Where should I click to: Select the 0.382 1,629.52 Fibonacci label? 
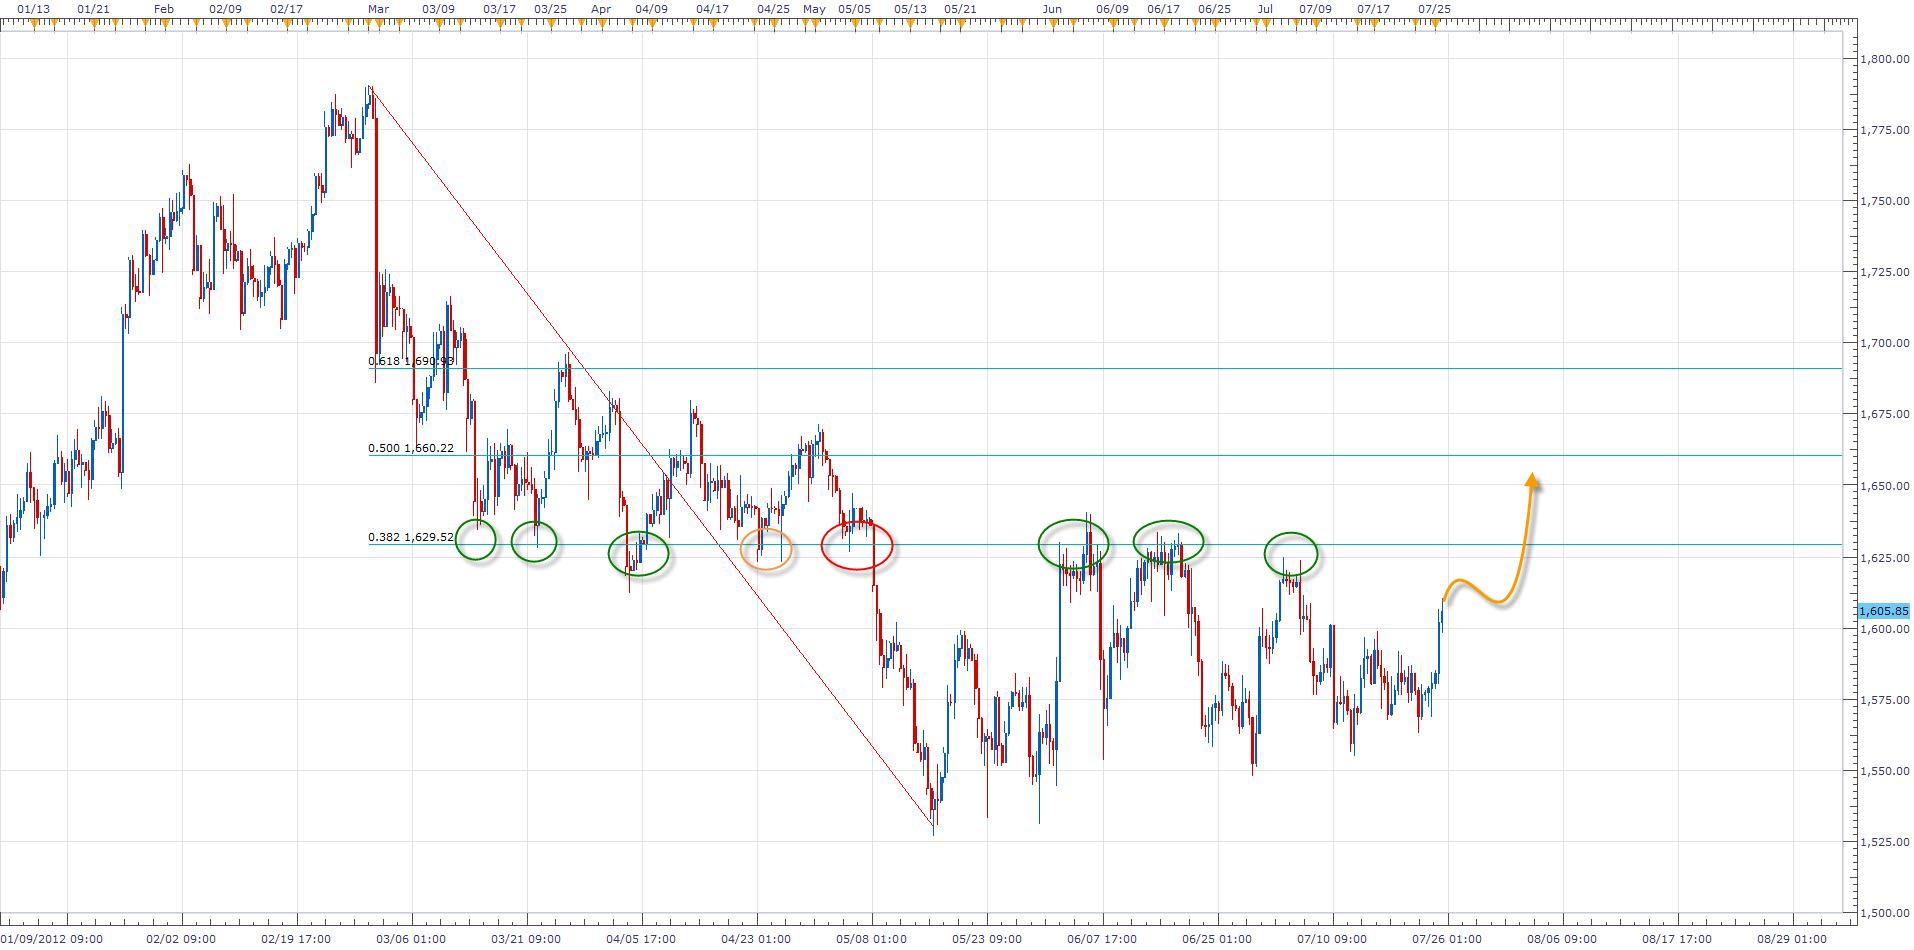click(x=411, y=537)
